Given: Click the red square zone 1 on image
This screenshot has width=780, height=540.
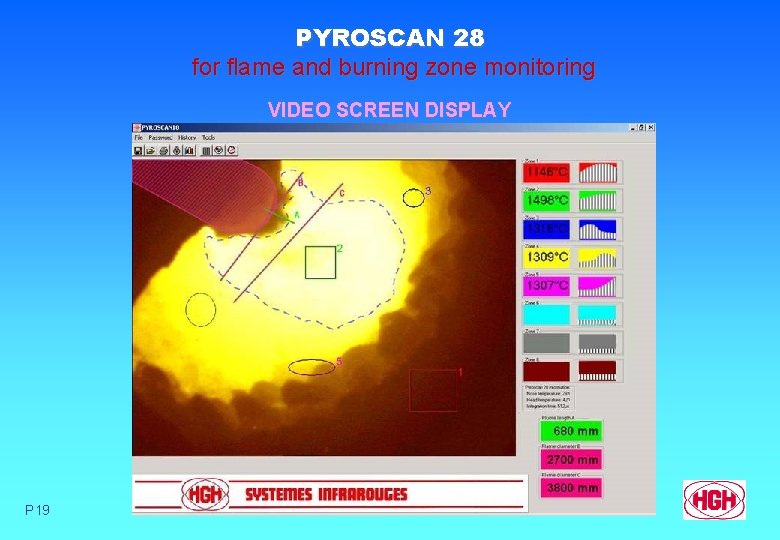Looking at the screenshot, I should [433, 390].
